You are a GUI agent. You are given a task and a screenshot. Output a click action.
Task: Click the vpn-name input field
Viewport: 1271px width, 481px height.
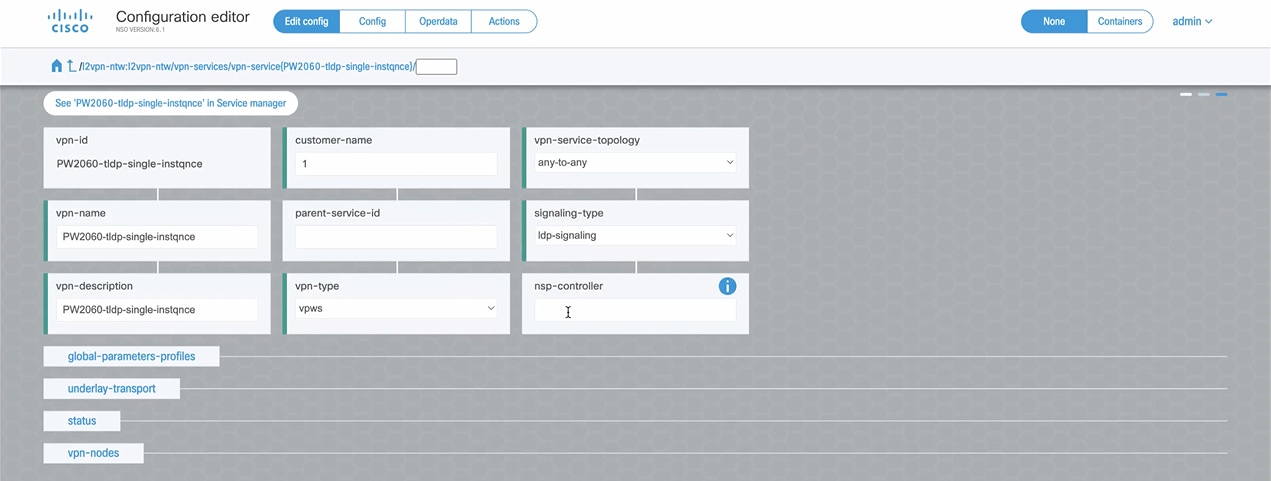tap(157, 237)
